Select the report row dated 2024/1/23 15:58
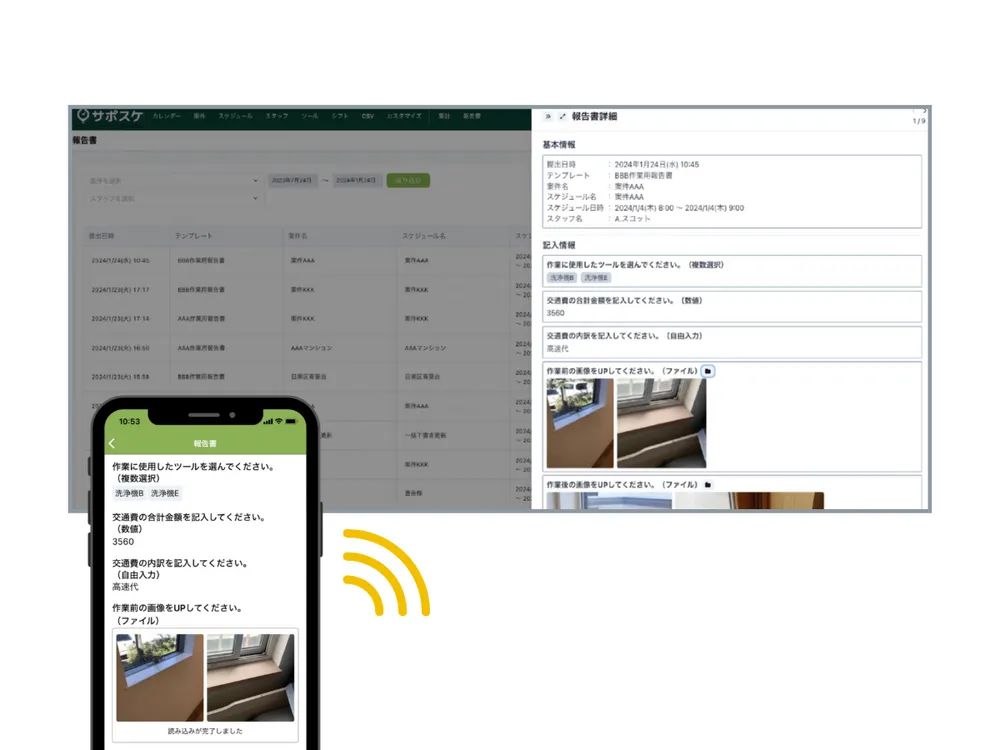The width and height of the screenshot is (1000, 750). [x=307, y=376]
